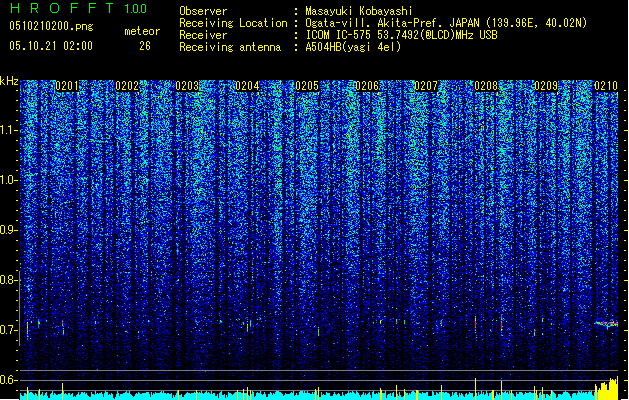Image resolution: width=629 pixels, height=400 pixels.
Task: Click the 0201 time marker
Action: coord(67,86)
